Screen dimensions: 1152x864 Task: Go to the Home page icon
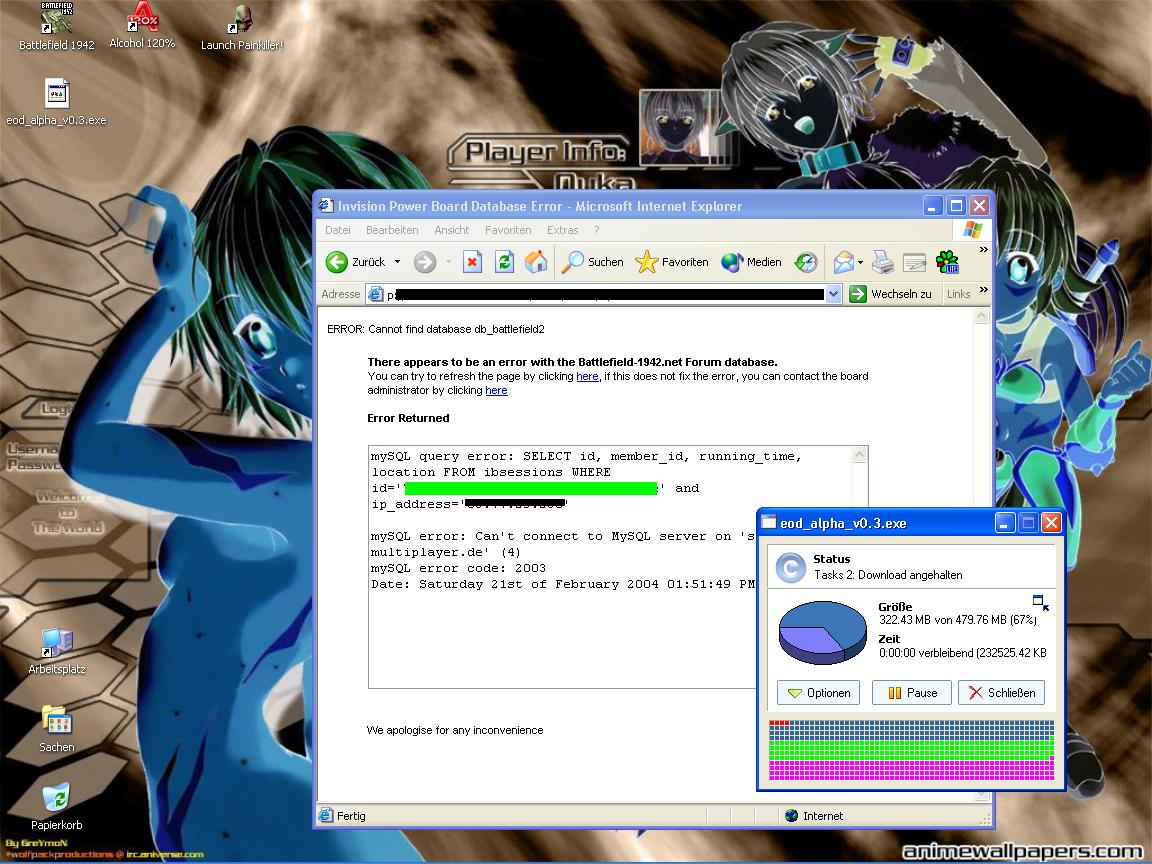point(536,262)
